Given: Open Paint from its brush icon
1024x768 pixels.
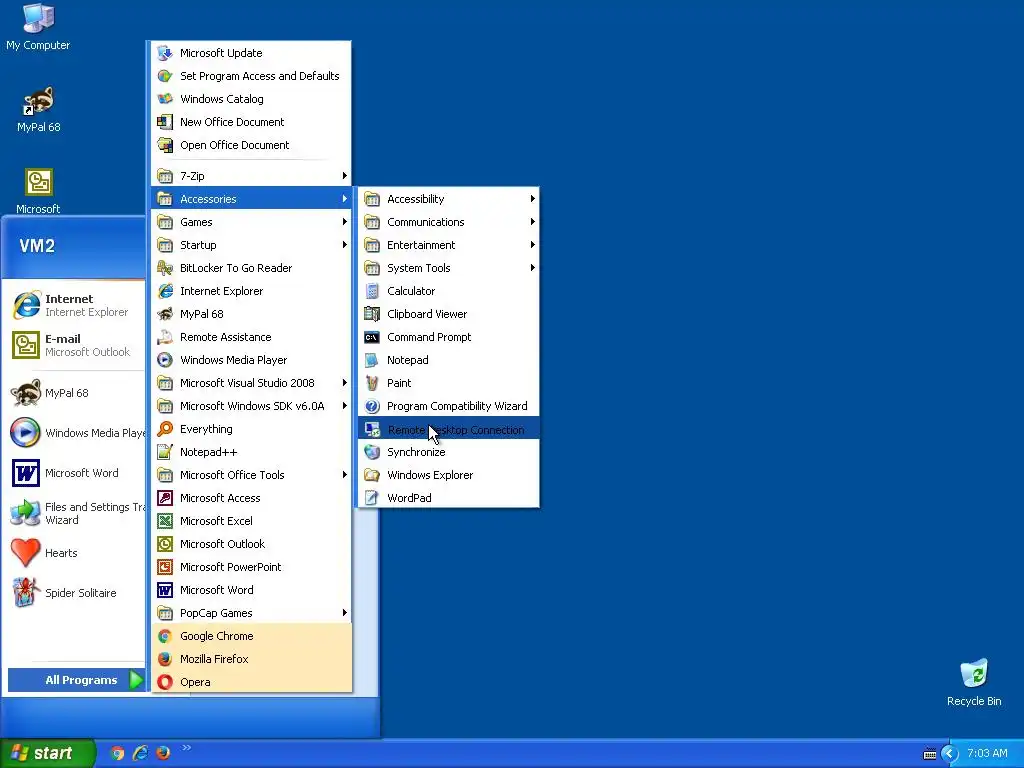Looking at the screenshot, I should pyautogui.click(x=372, y=383).
